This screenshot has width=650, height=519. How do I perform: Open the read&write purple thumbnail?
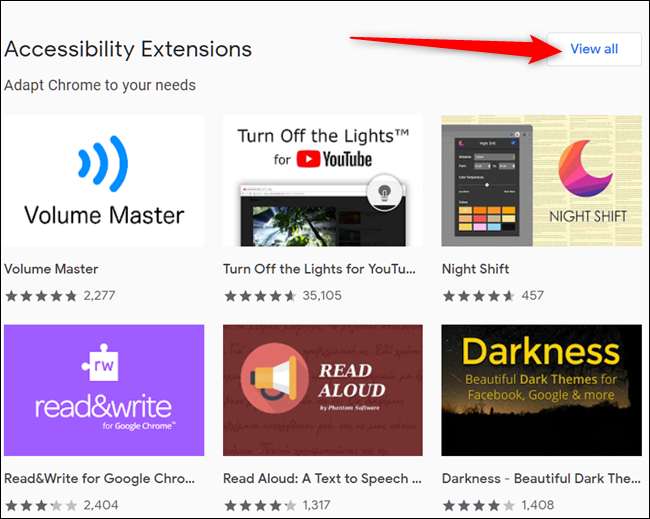coord(104,390)
